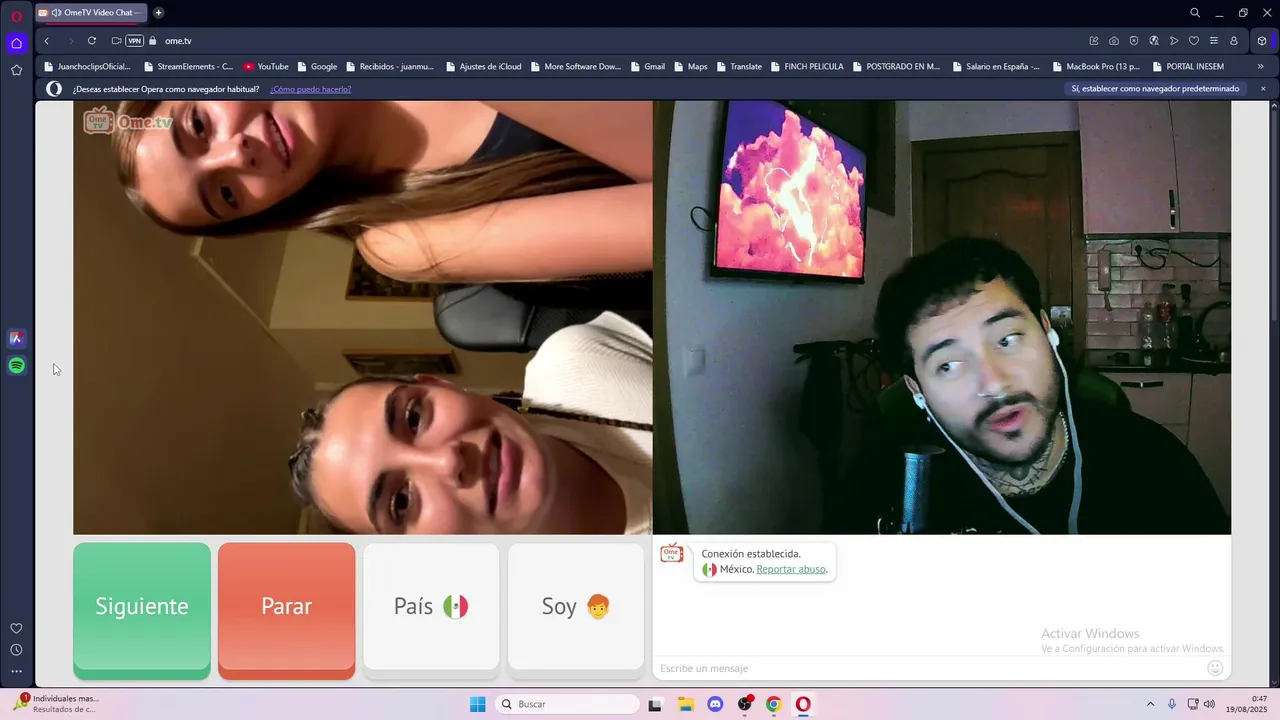The height and width of the screenshot is (720, 1280).
Task: Open the Easy Setup sliders icon
Action: 1213,41
